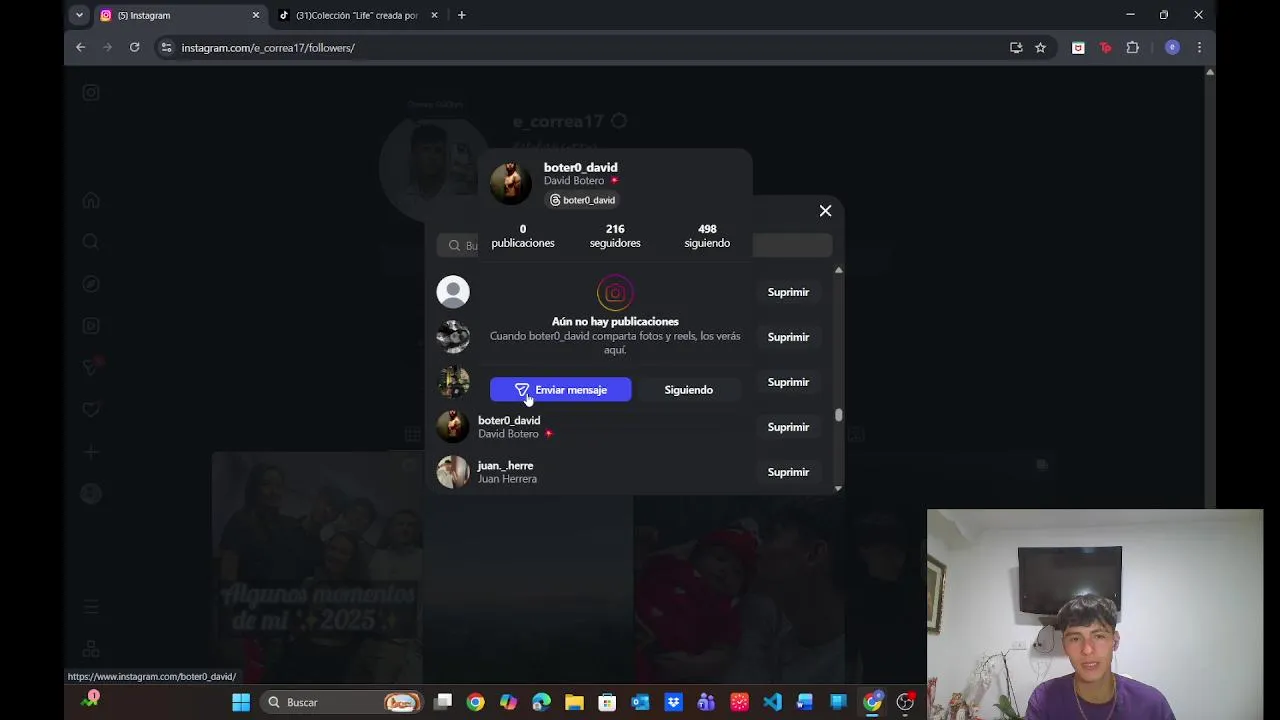Screen dimensions: 1280x720
Task: Open boter0_david row in followers list
Action: [x=509, y=421]
